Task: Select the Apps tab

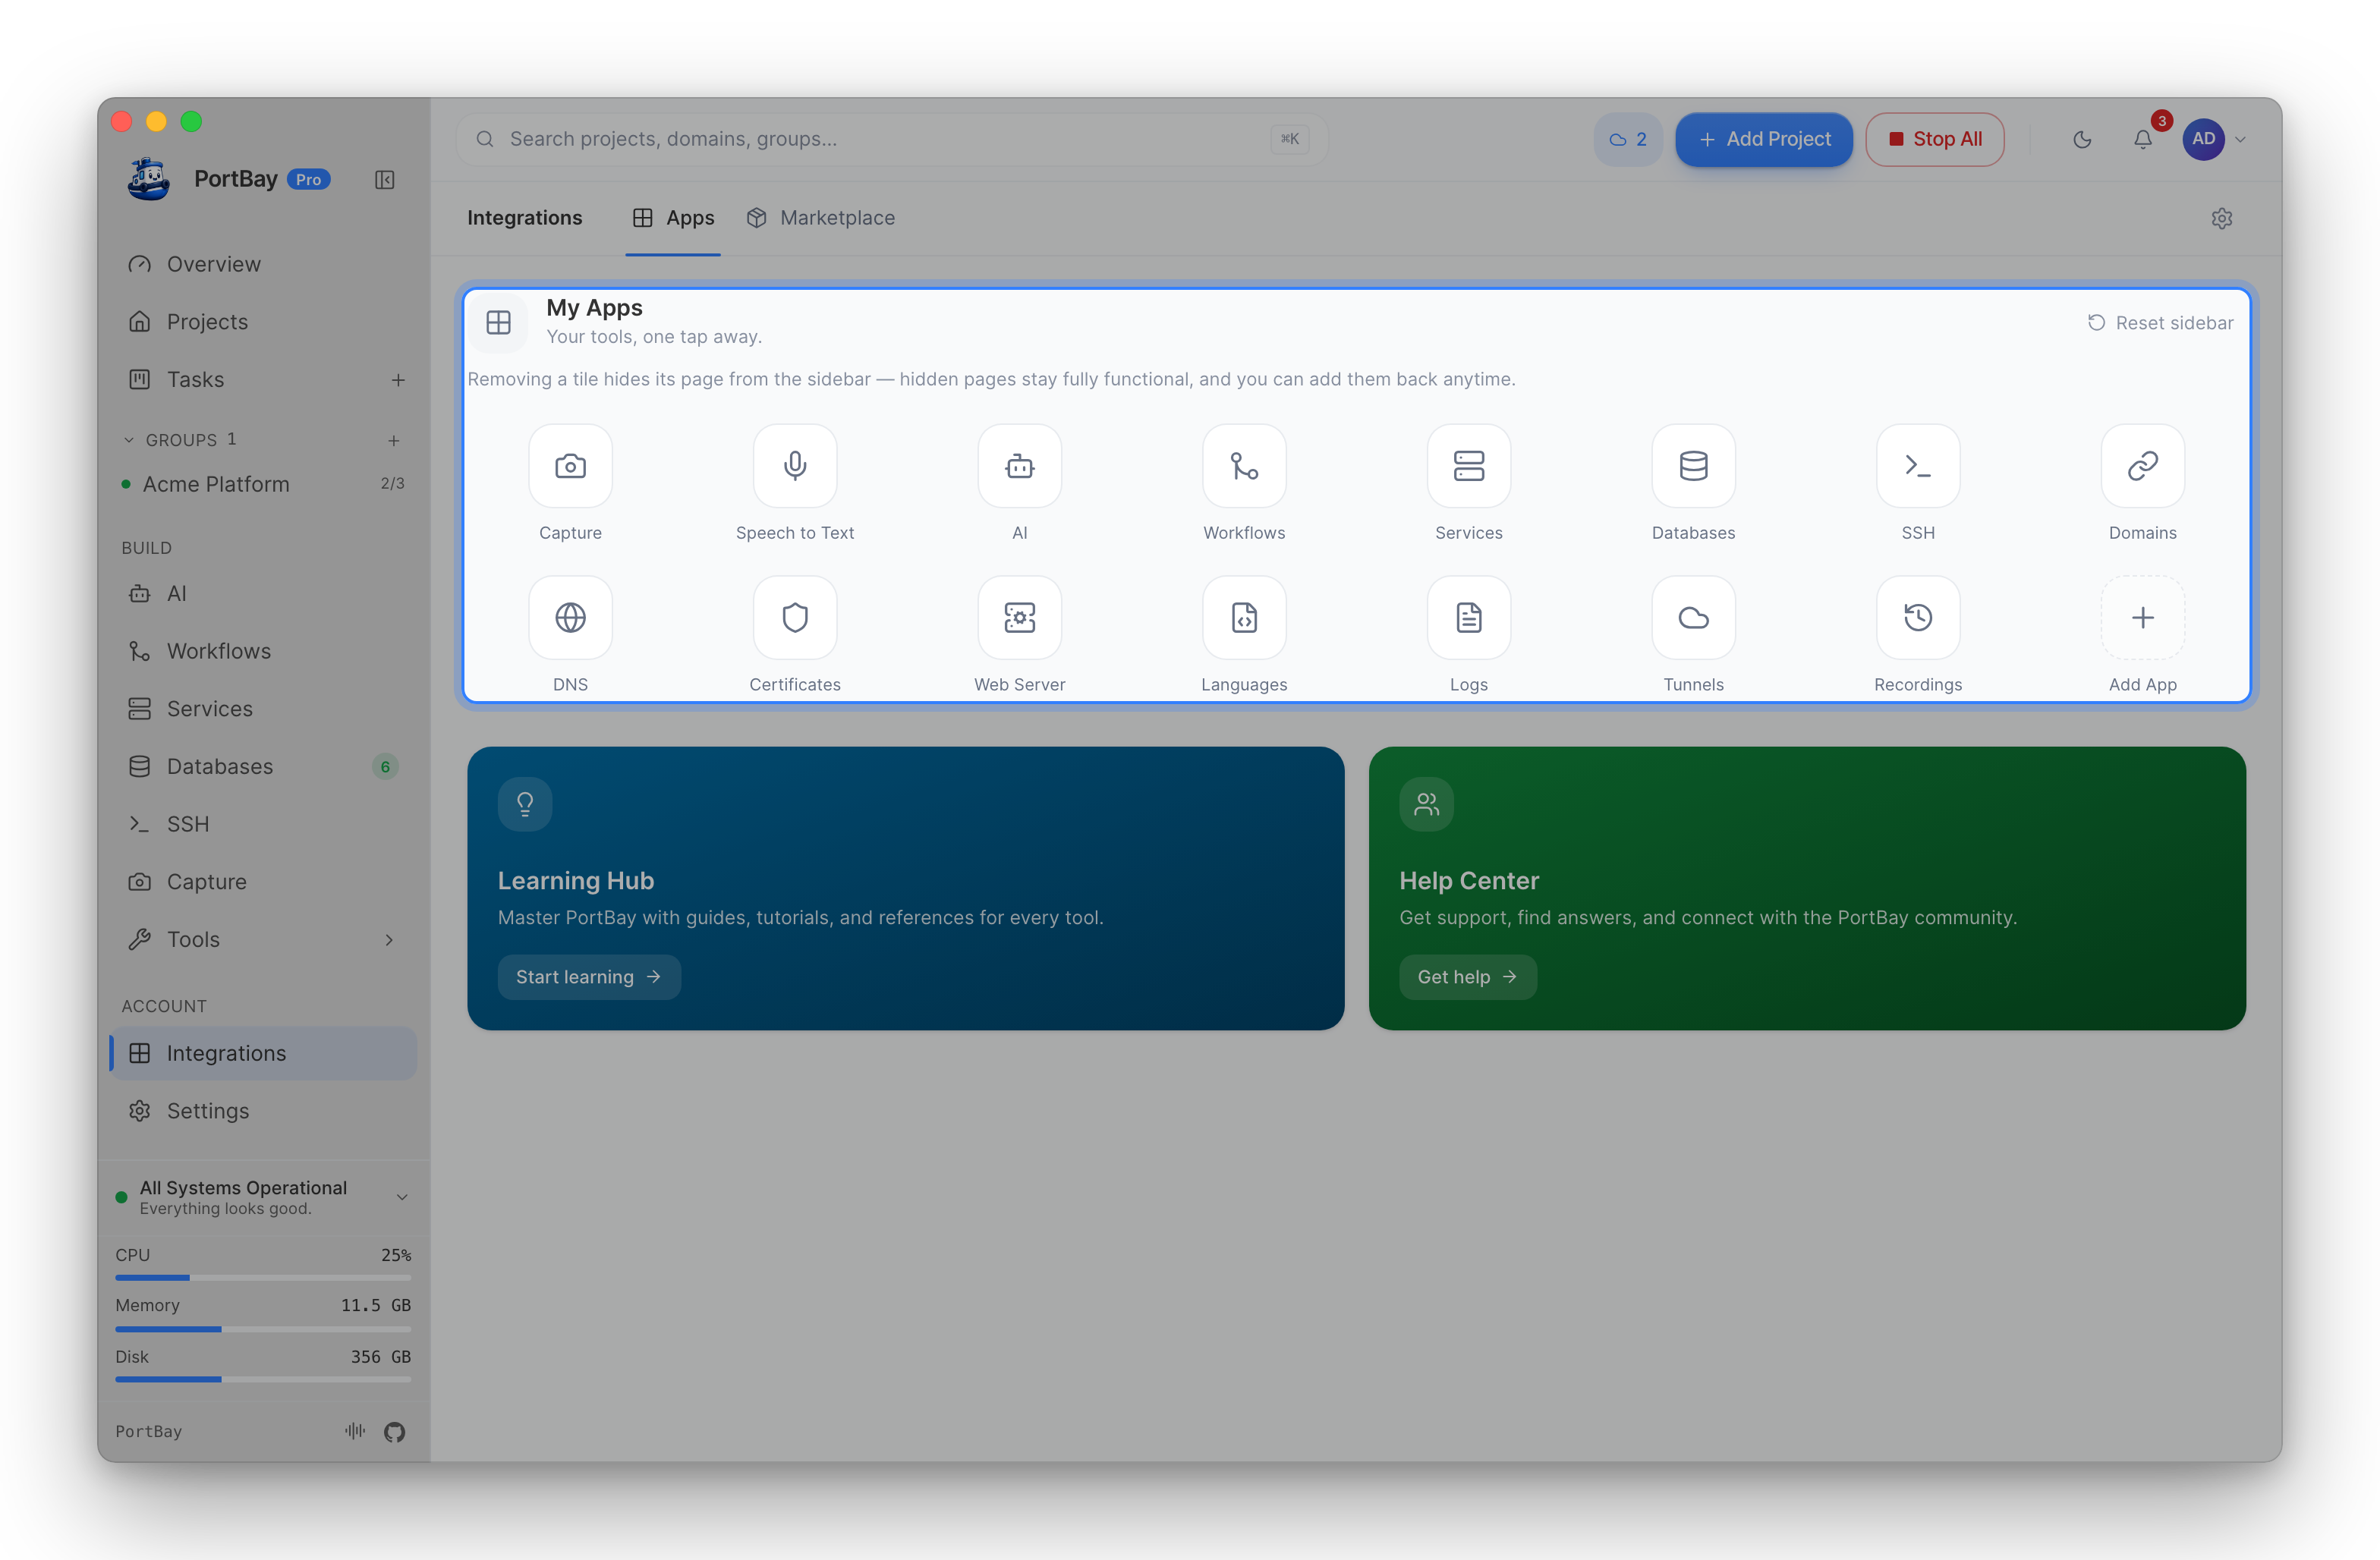Action: 673,218
